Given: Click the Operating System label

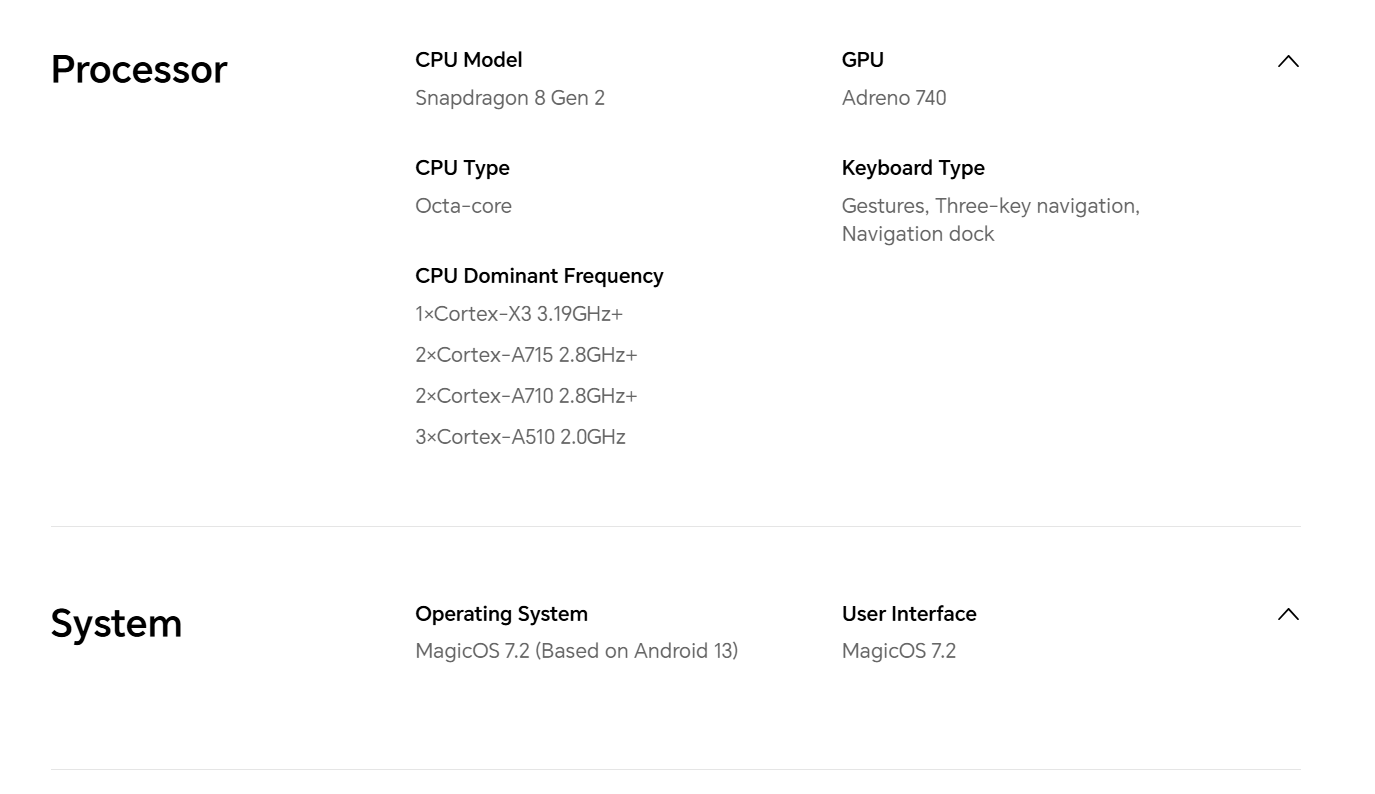Looking at the screenshot, I should (501, 614).
